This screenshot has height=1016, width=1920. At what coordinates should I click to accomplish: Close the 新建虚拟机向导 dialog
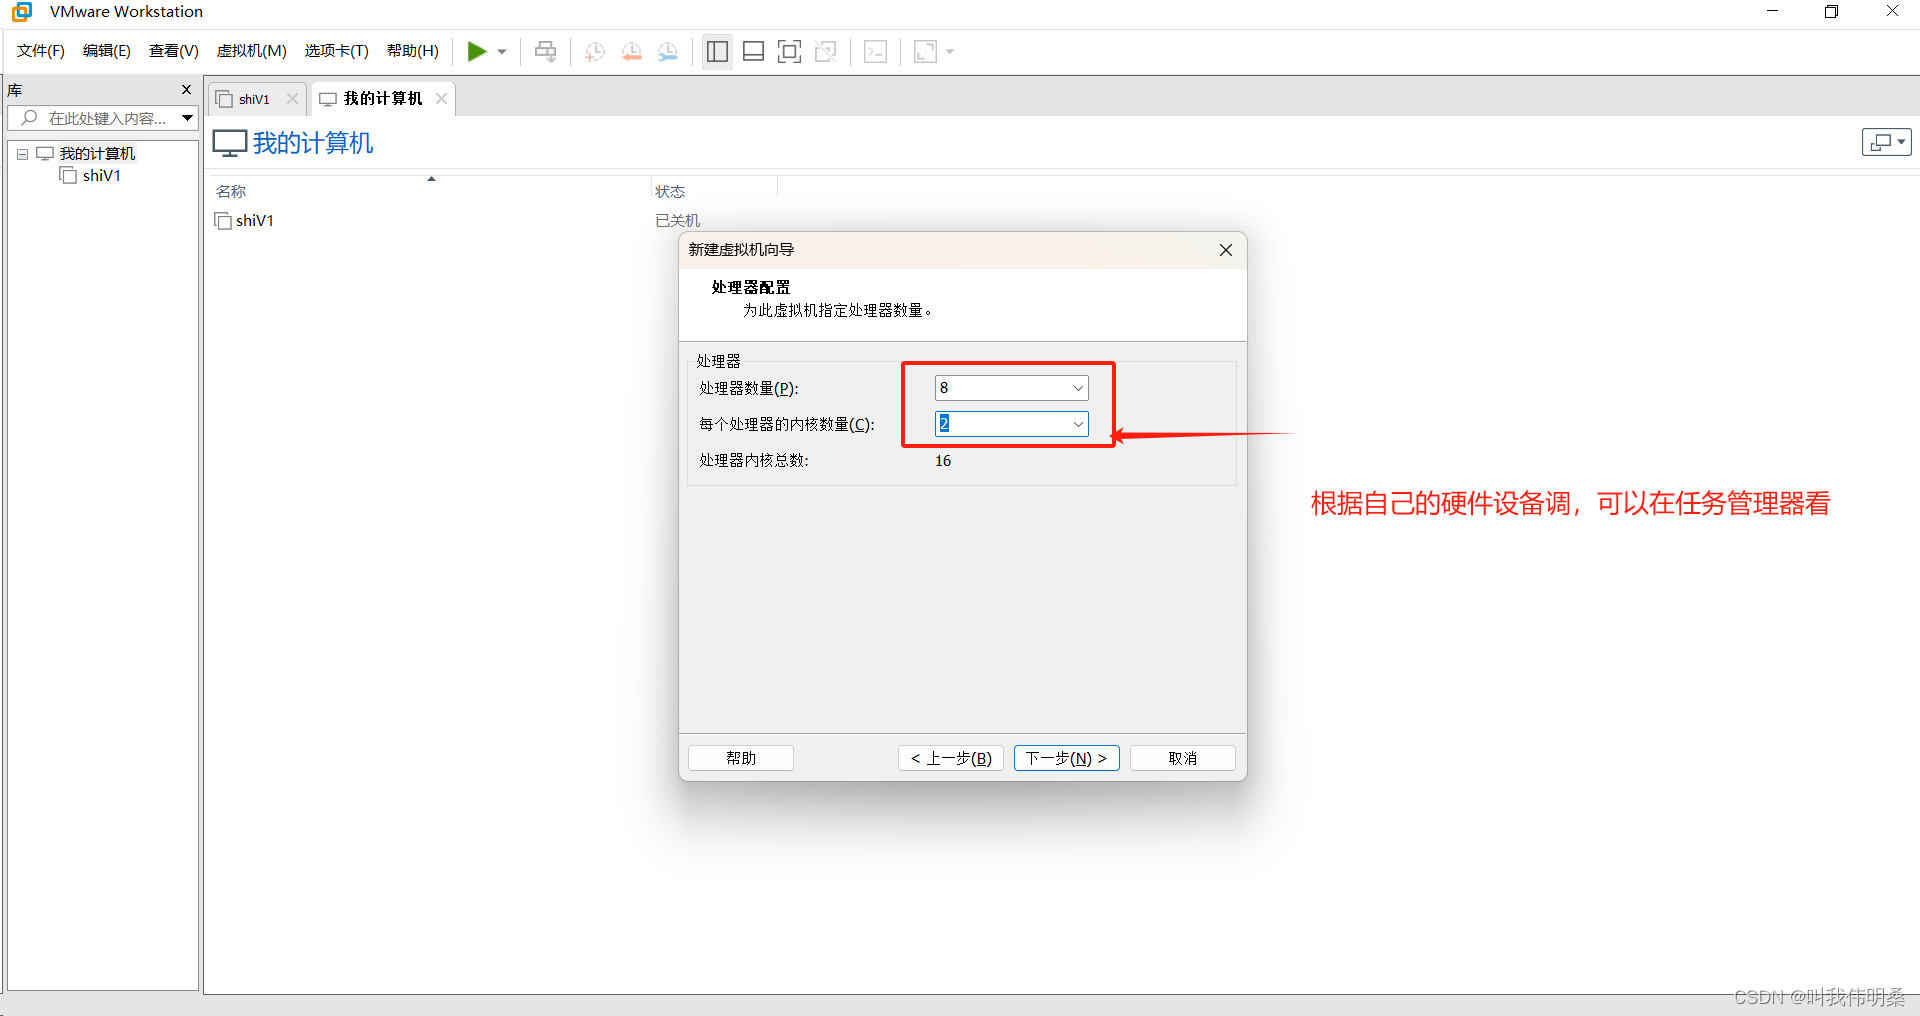point(1225,250)
